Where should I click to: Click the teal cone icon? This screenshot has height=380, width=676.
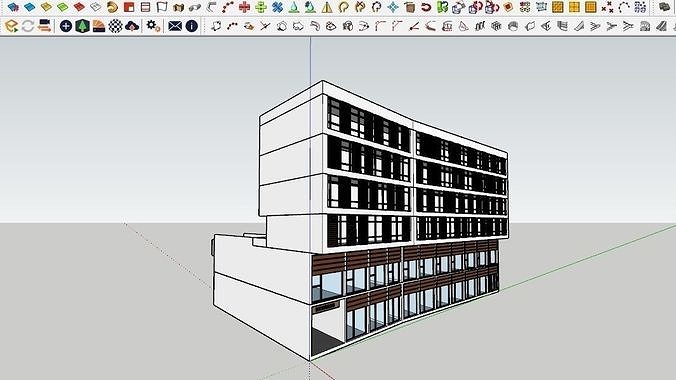pyautogui.click(x=294, y=7)
